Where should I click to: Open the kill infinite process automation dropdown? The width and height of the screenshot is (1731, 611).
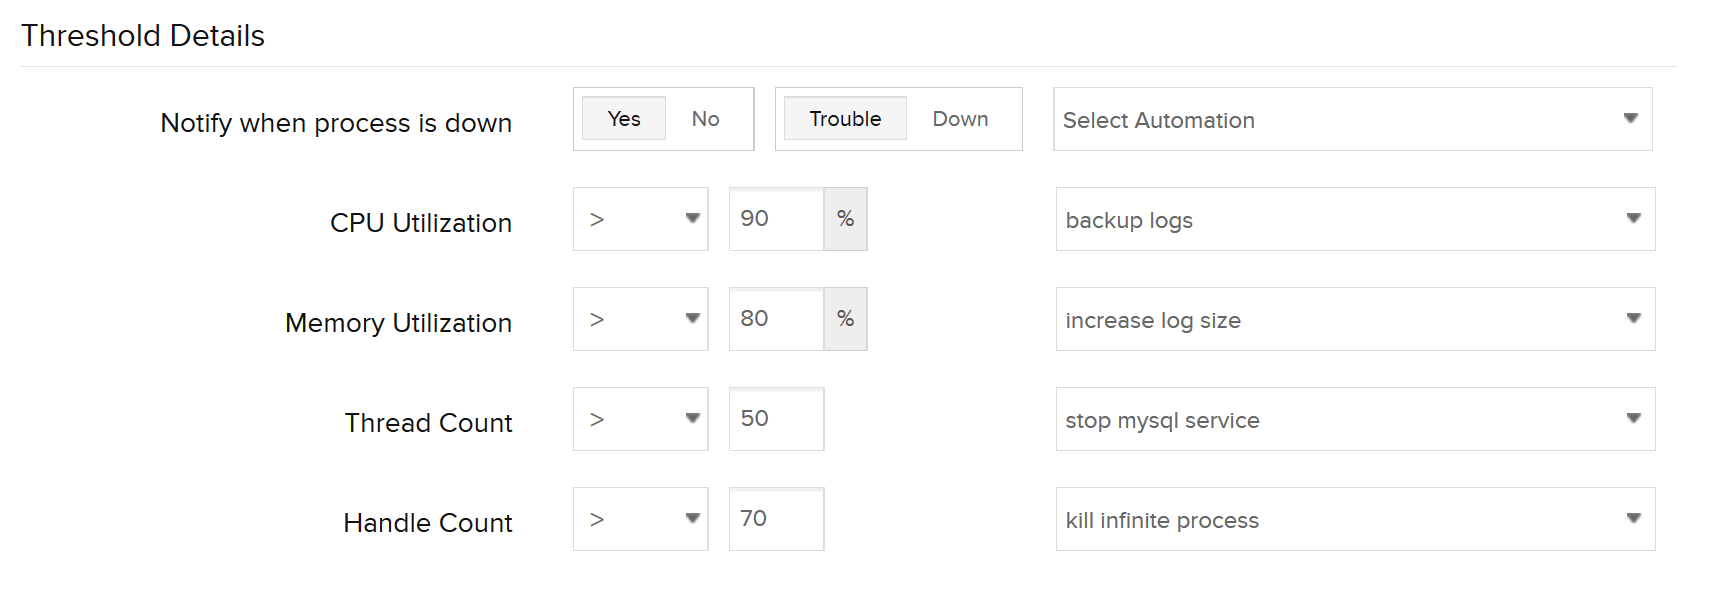(1355, 519)
